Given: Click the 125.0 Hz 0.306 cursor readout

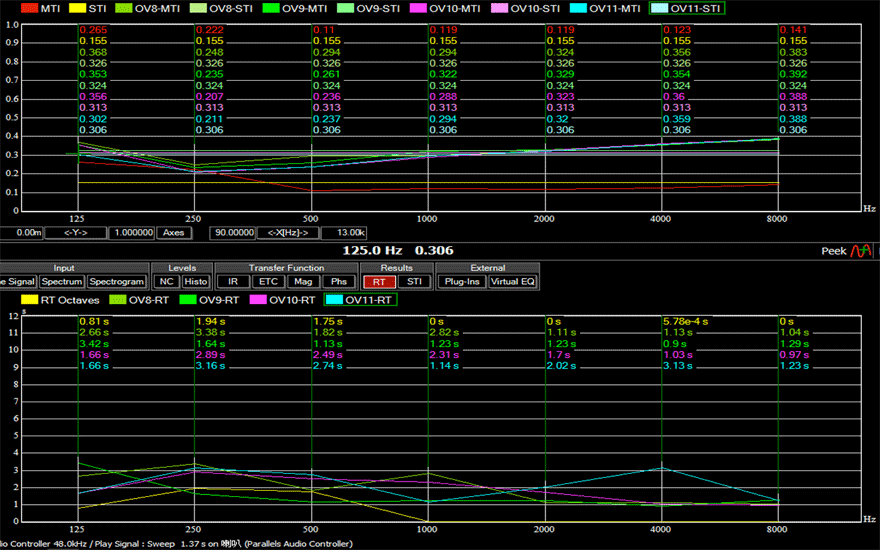Looking at the screenshot, I should (397, 250).
